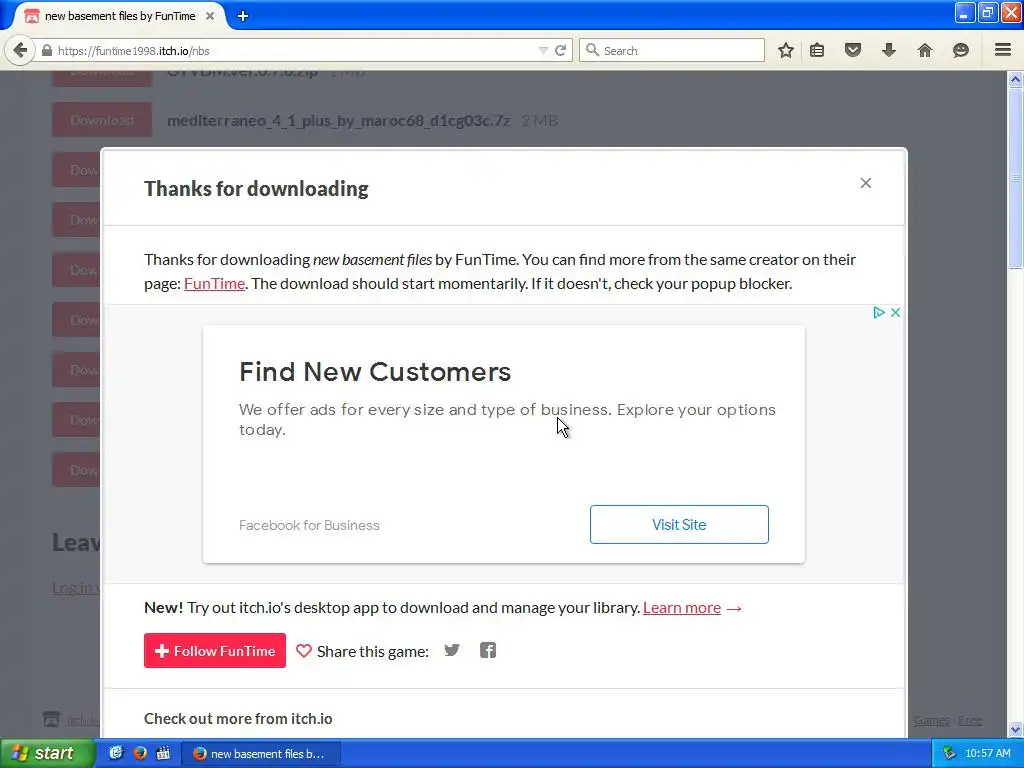Go back using the browser back arrow
Image resolution: width=1024 pixels, height=768 pixels.
[x=20, y=50]
